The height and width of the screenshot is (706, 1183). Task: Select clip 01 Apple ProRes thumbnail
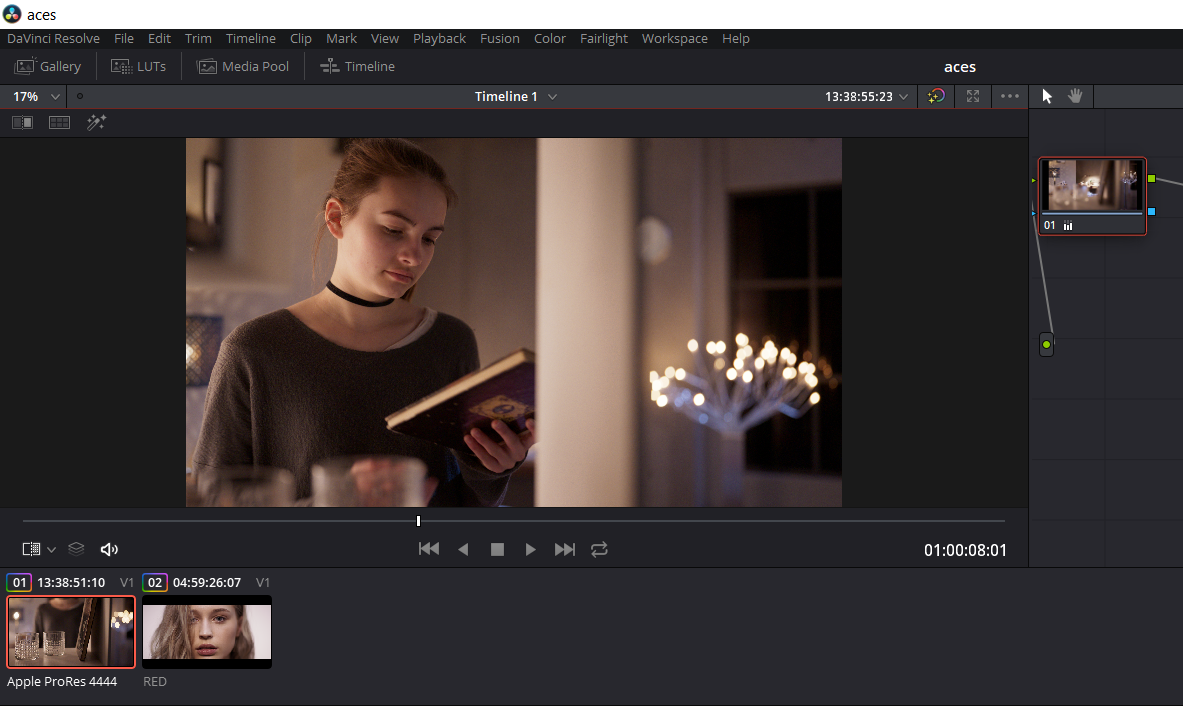[71, 632]
